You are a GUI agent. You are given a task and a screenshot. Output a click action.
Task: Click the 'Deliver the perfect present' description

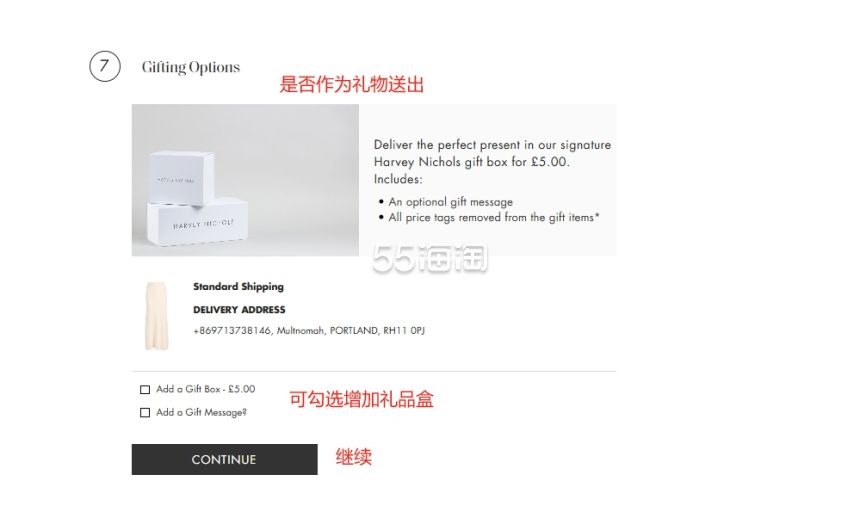click(x=492, y=162)
